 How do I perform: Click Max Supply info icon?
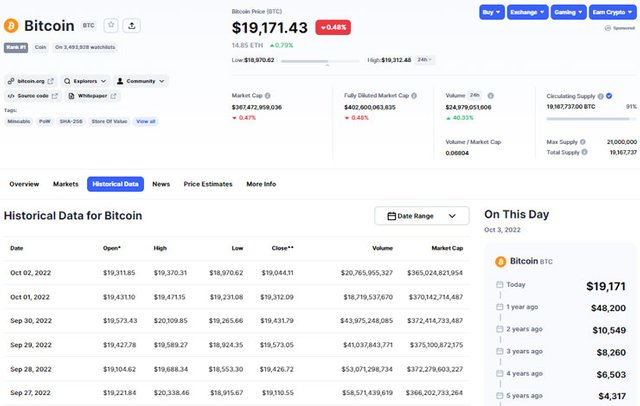coord(582,142)
